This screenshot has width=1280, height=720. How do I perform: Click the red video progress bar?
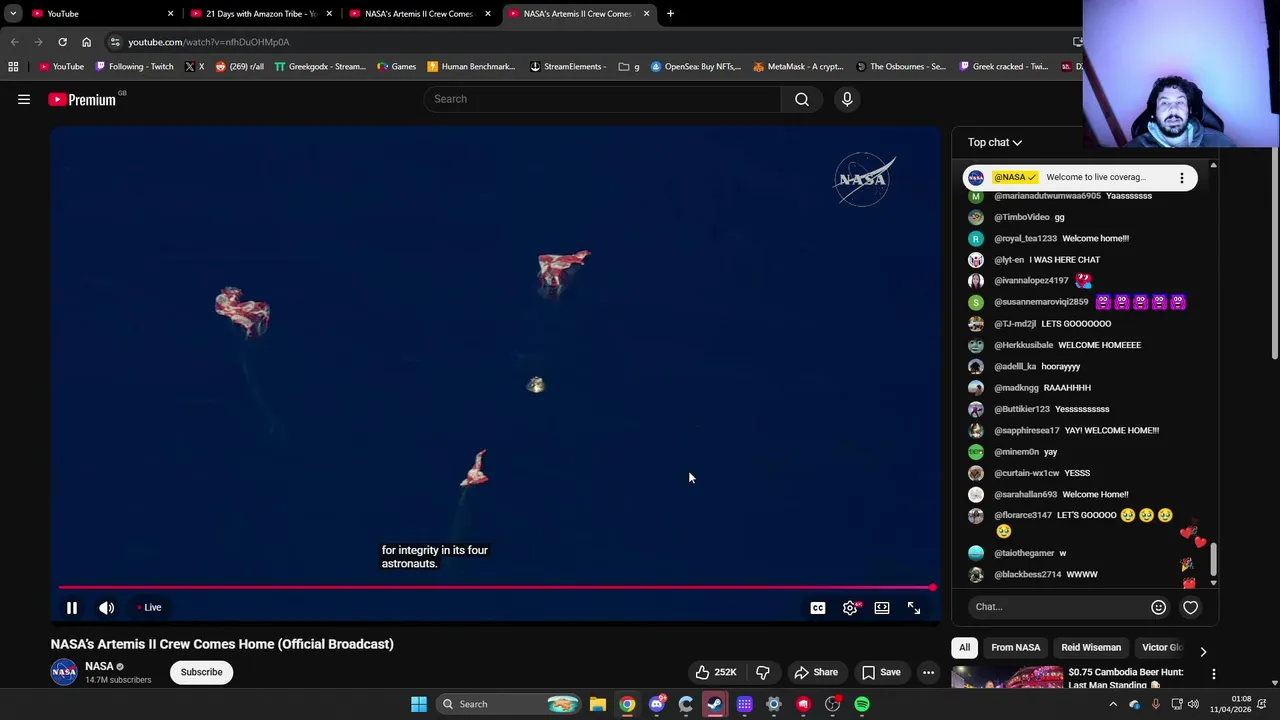coord(495,588)
